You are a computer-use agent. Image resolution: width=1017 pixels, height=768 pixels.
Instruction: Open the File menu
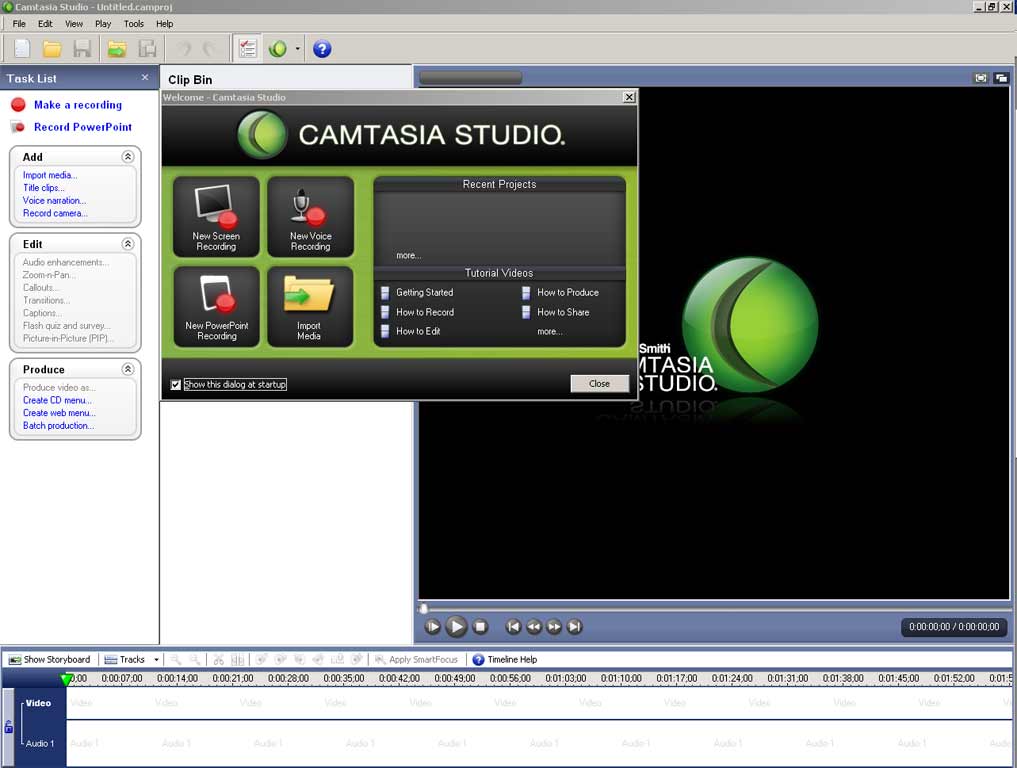pos(19,23)
